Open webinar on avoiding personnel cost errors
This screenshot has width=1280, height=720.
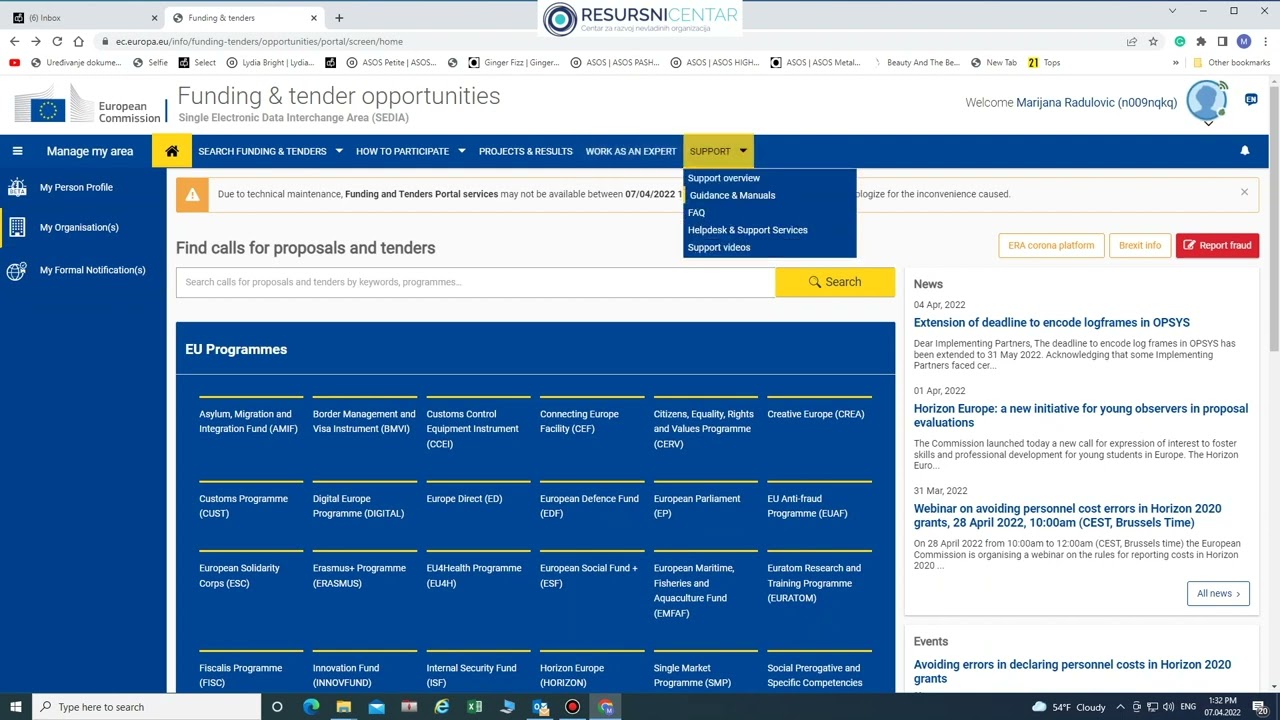point(1067,515)
